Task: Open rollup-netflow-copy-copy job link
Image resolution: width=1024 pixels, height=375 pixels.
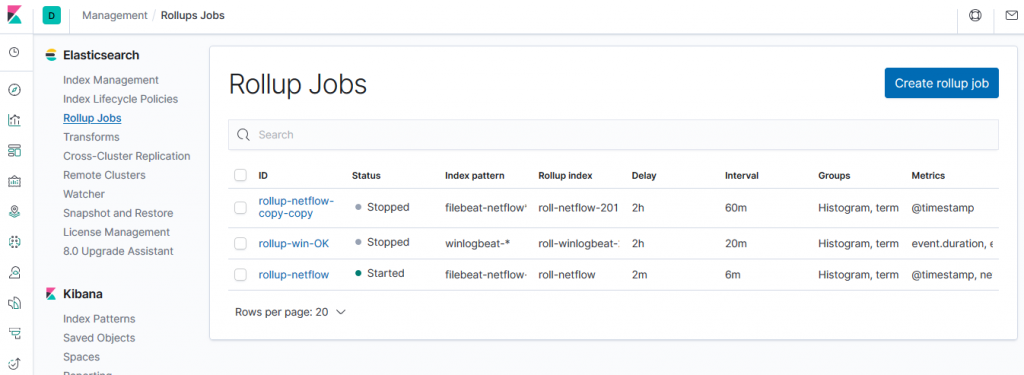Action: pyautogui.click(x=296, y=207)
